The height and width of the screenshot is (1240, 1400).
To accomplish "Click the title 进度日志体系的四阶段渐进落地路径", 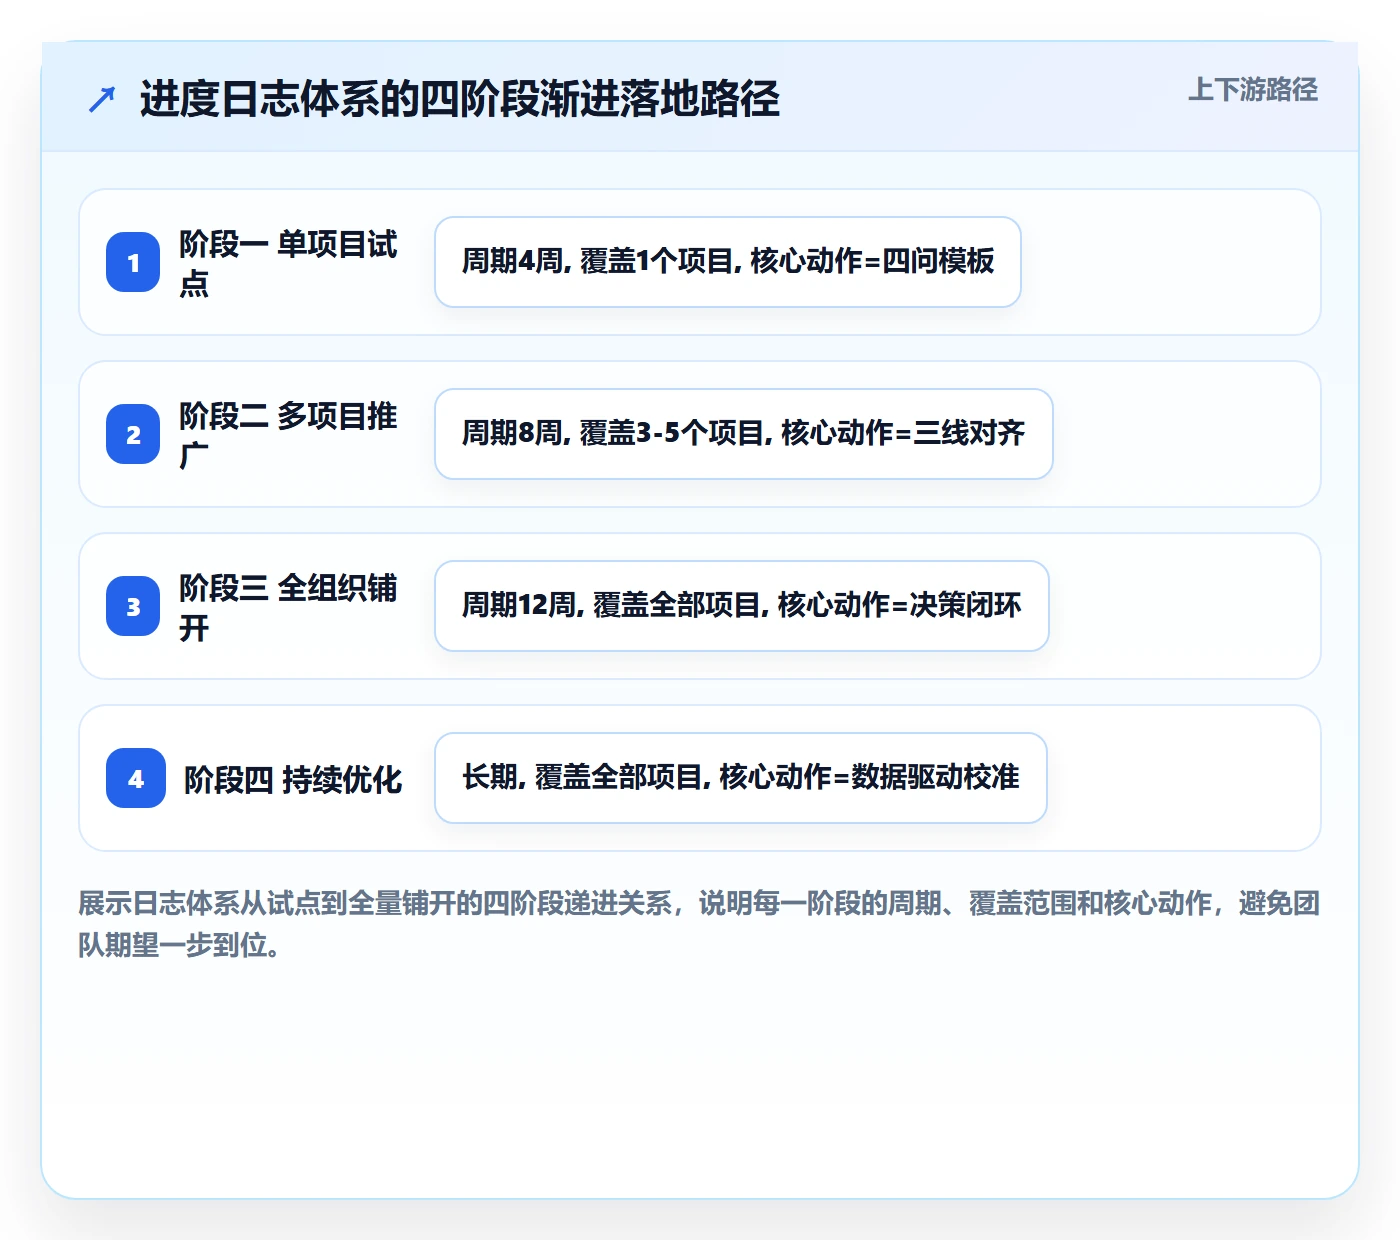I will pos(459,99).
